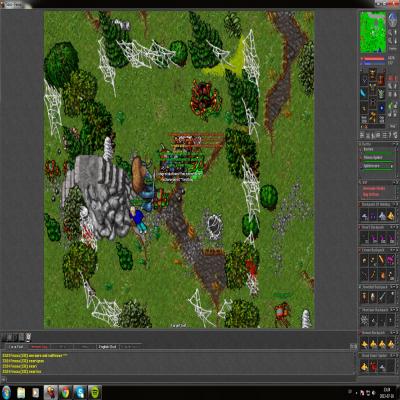
Task: Switch to the English Chat tab
Action: tap(107, 347)
